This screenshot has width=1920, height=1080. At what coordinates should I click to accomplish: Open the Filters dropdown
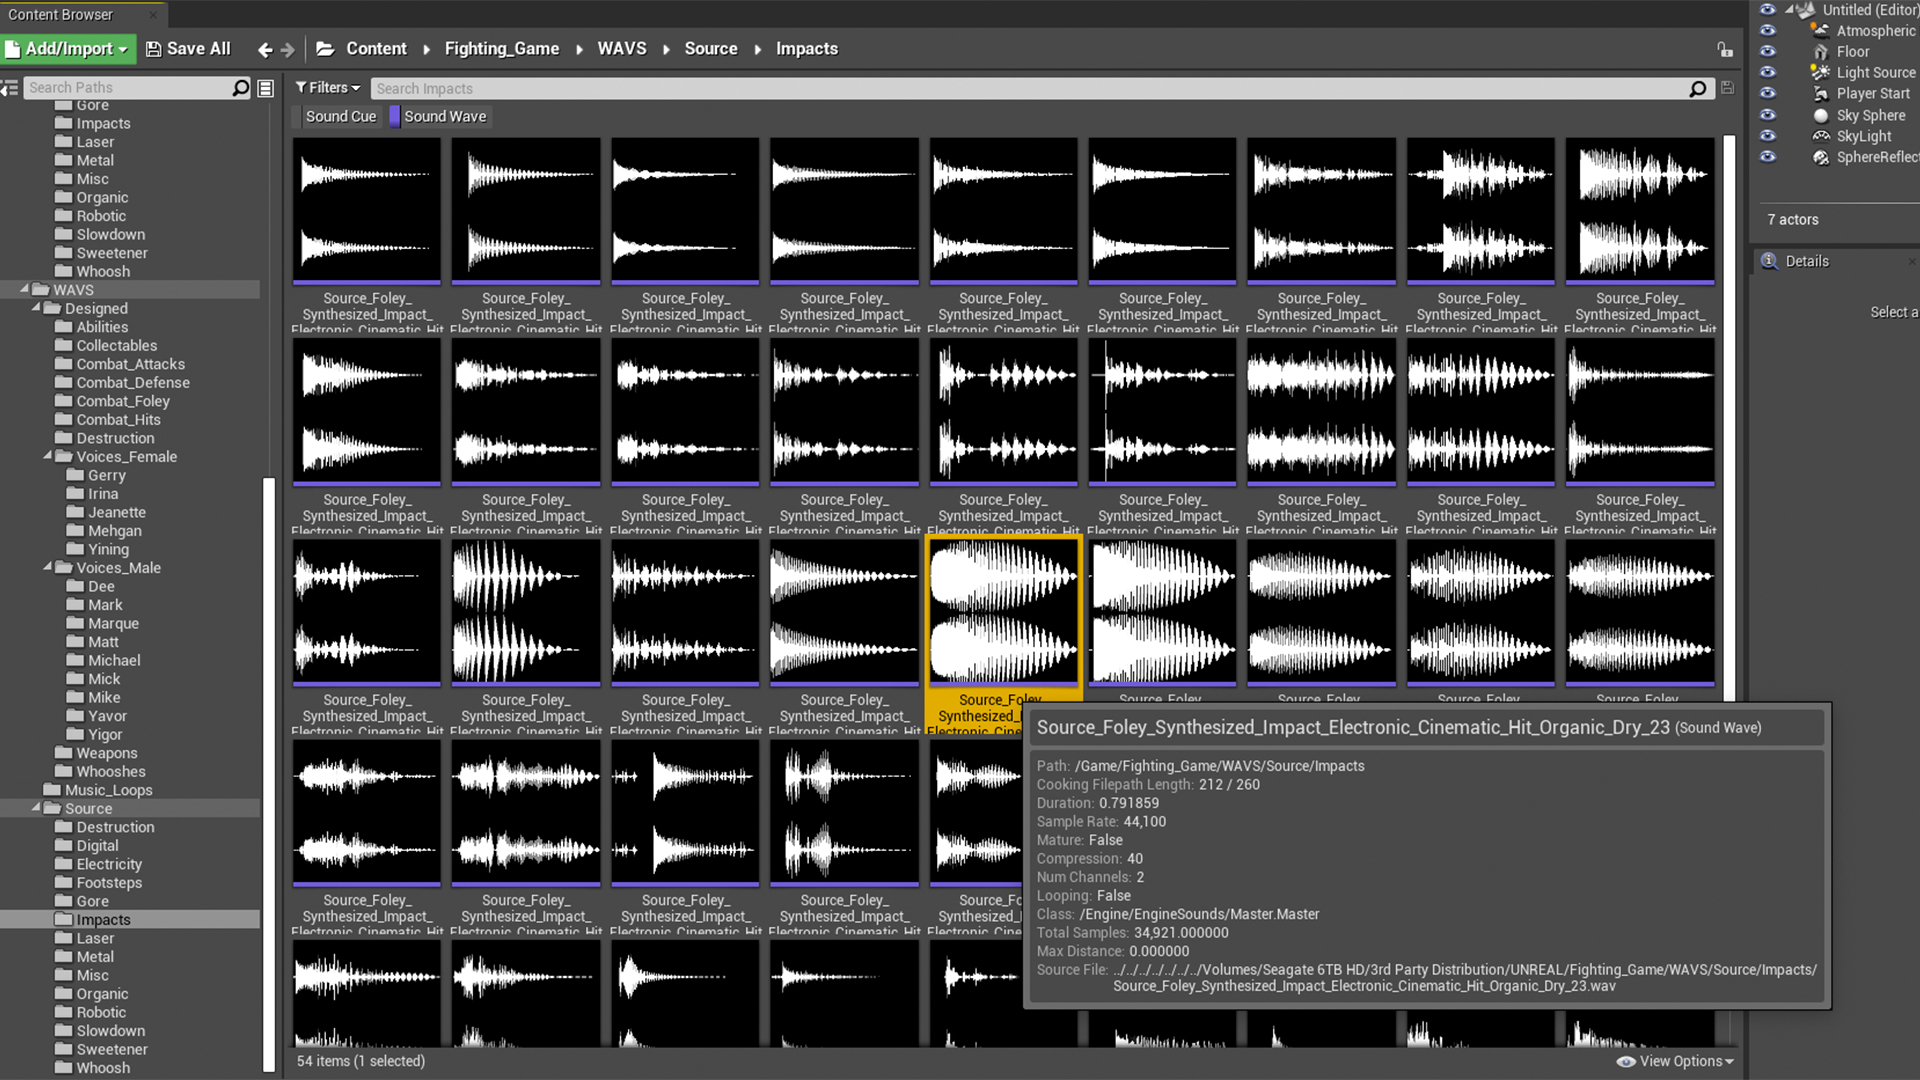point(327,88)
